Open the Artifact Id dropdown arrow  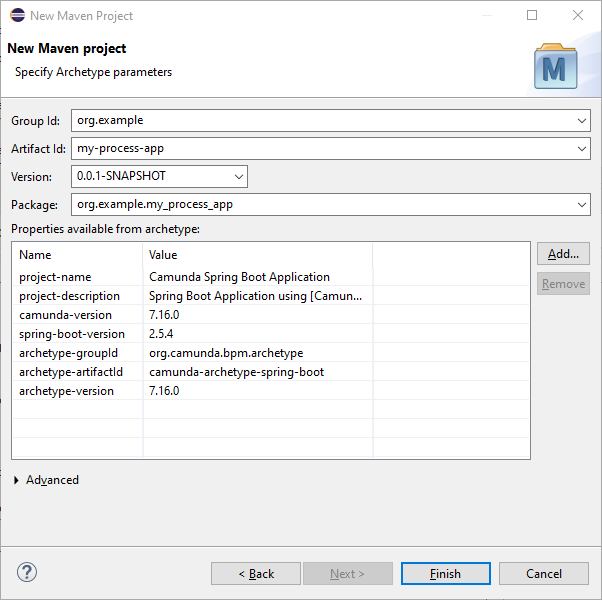pyautogui.click(x=583, y=149)
